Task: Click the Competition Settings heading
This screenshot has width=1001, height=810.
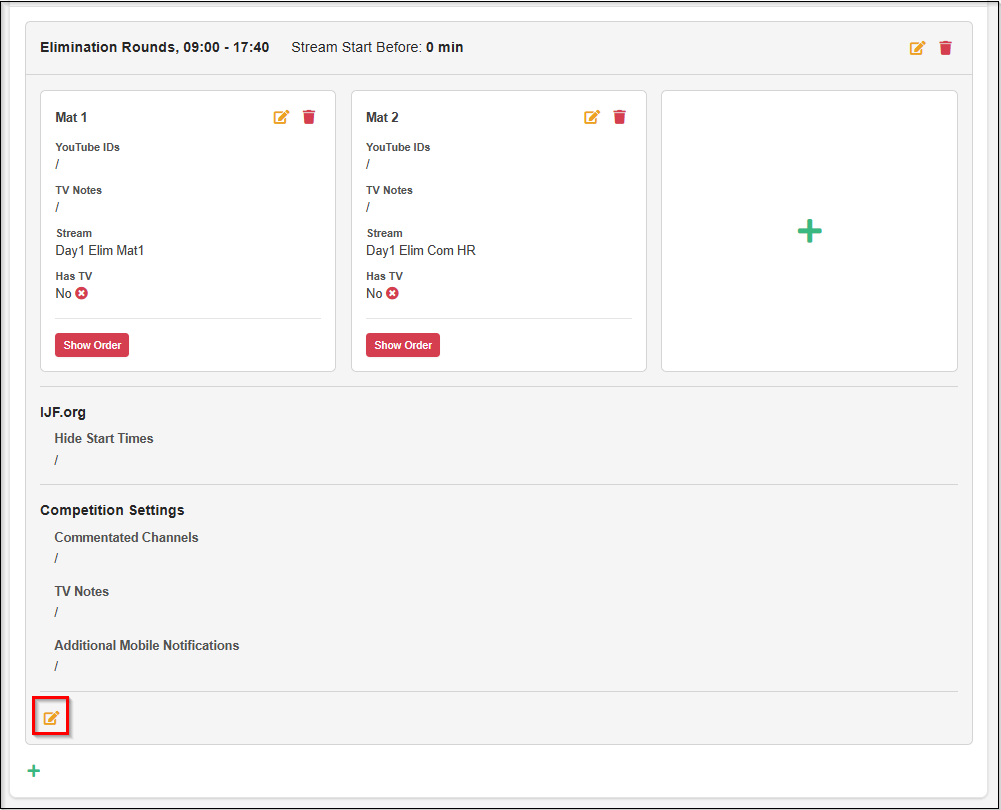Action: (112, 510)
